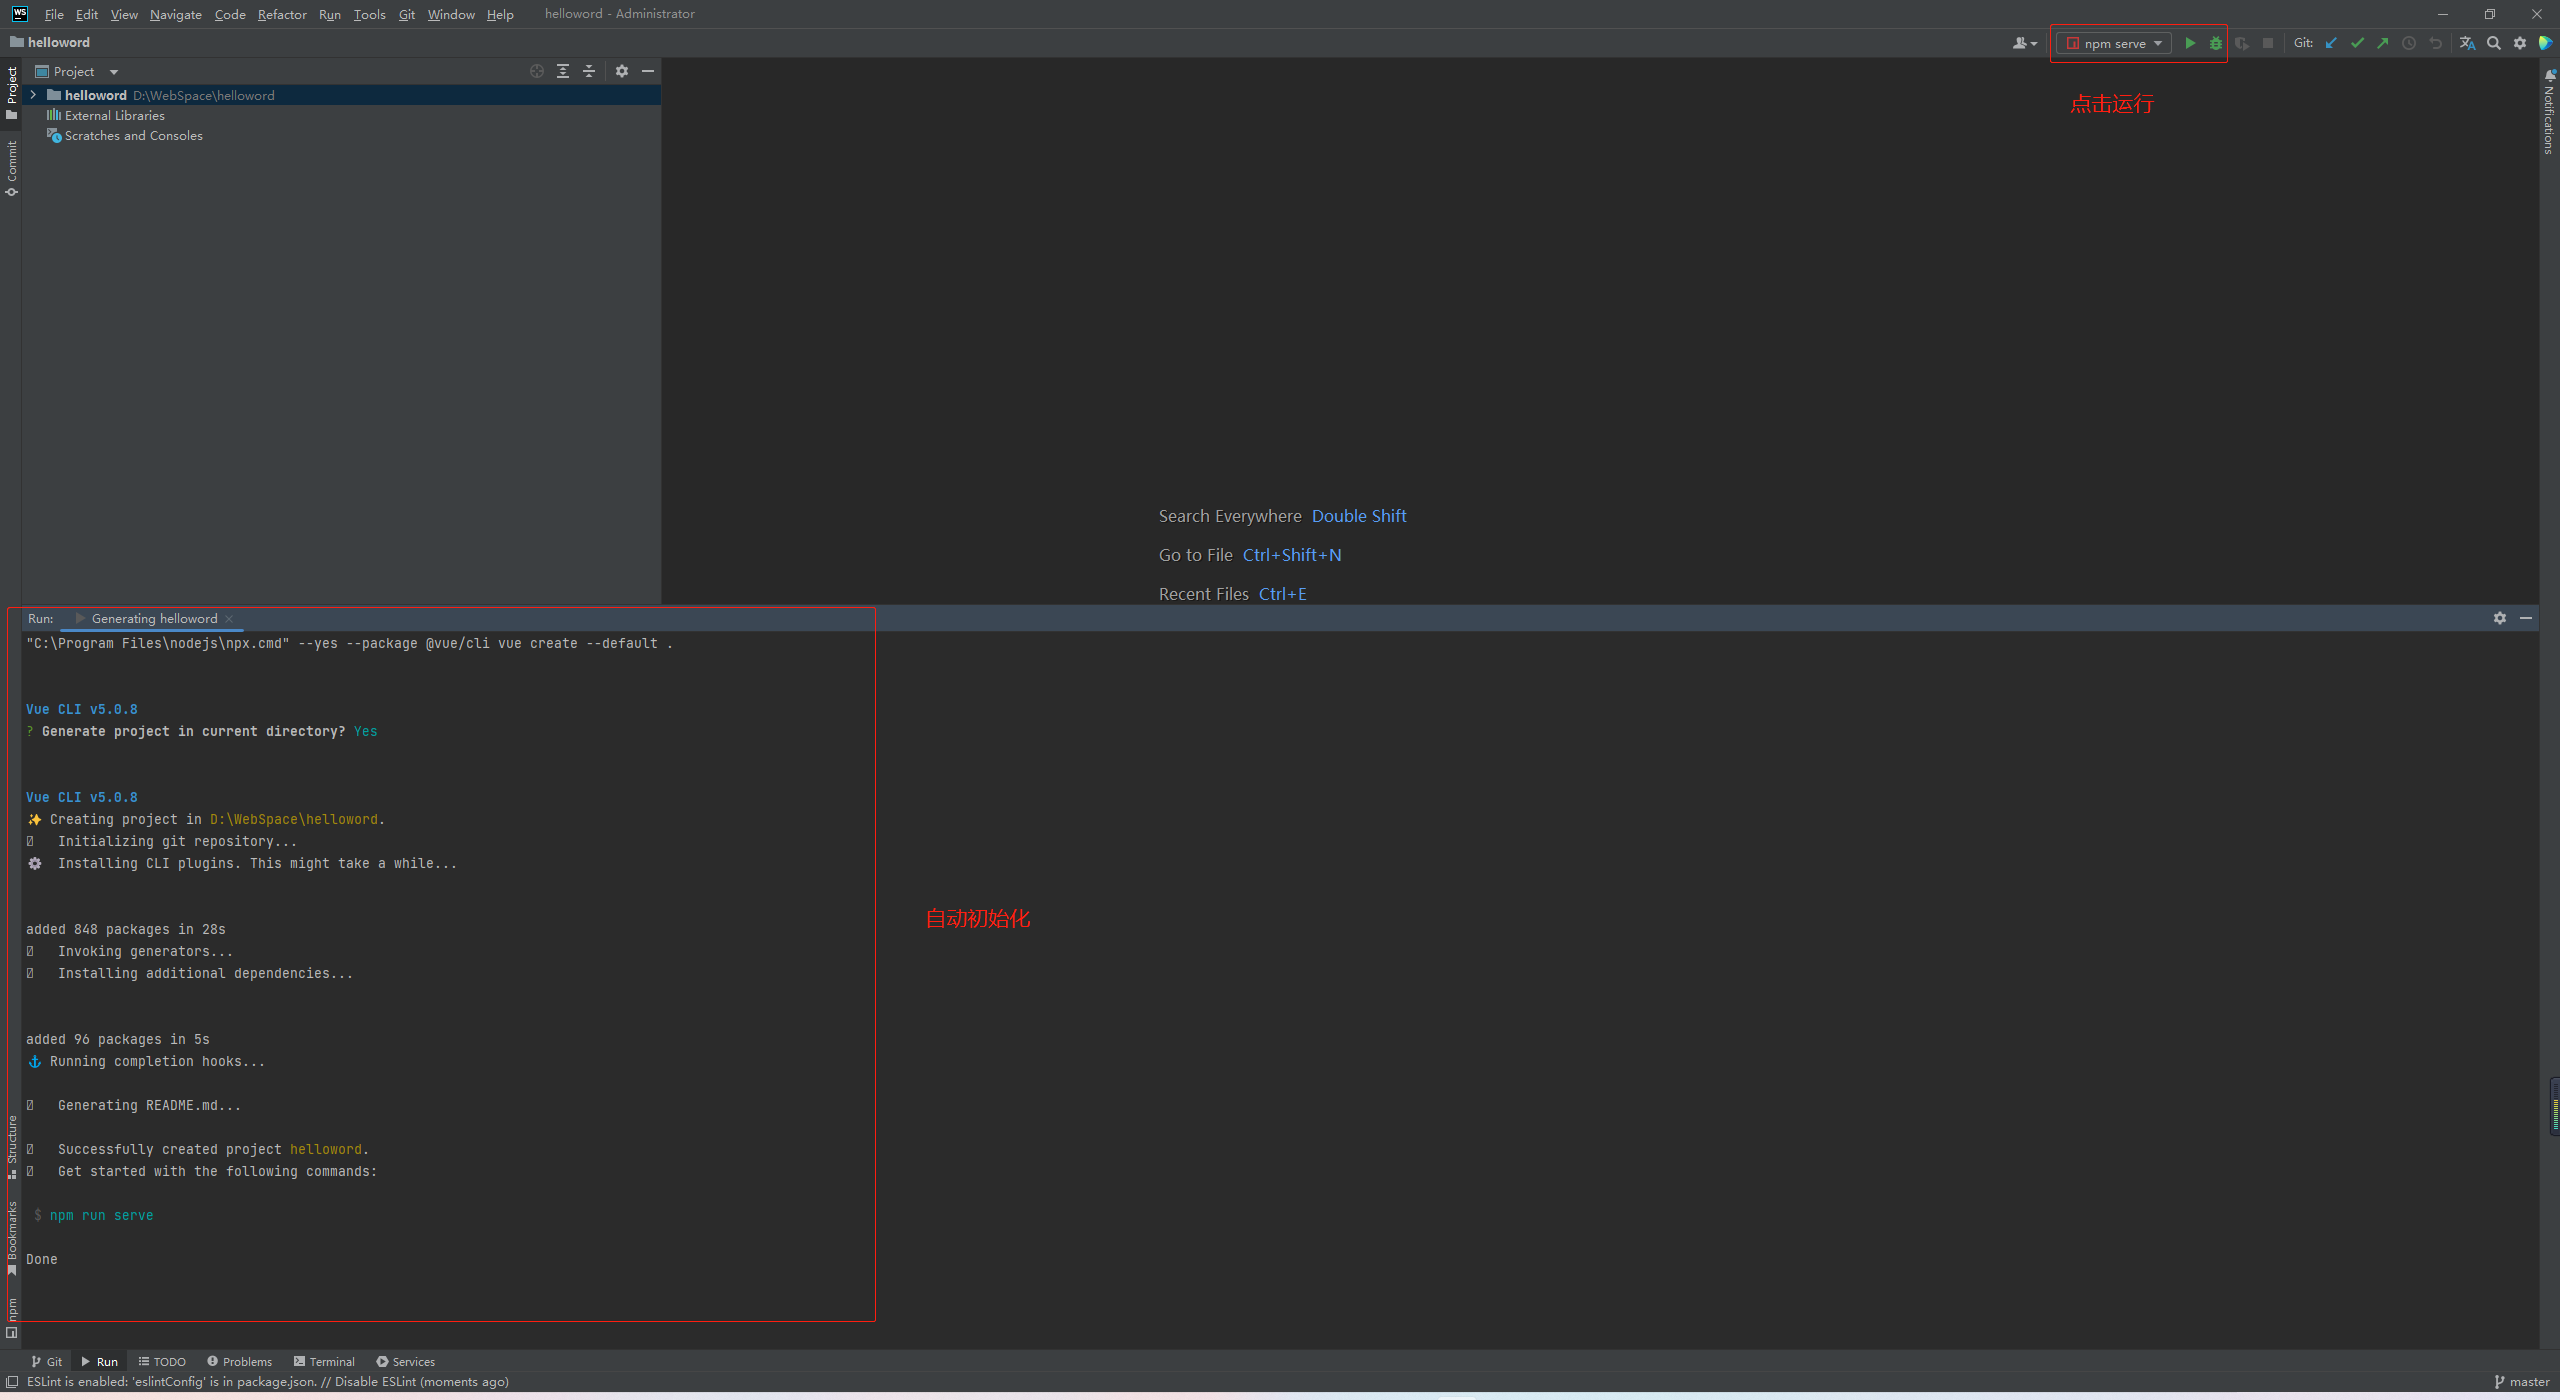Viewport: 2560px width, 1400px height.
Task: Click the npm run serve command text
Action: 101,1215
